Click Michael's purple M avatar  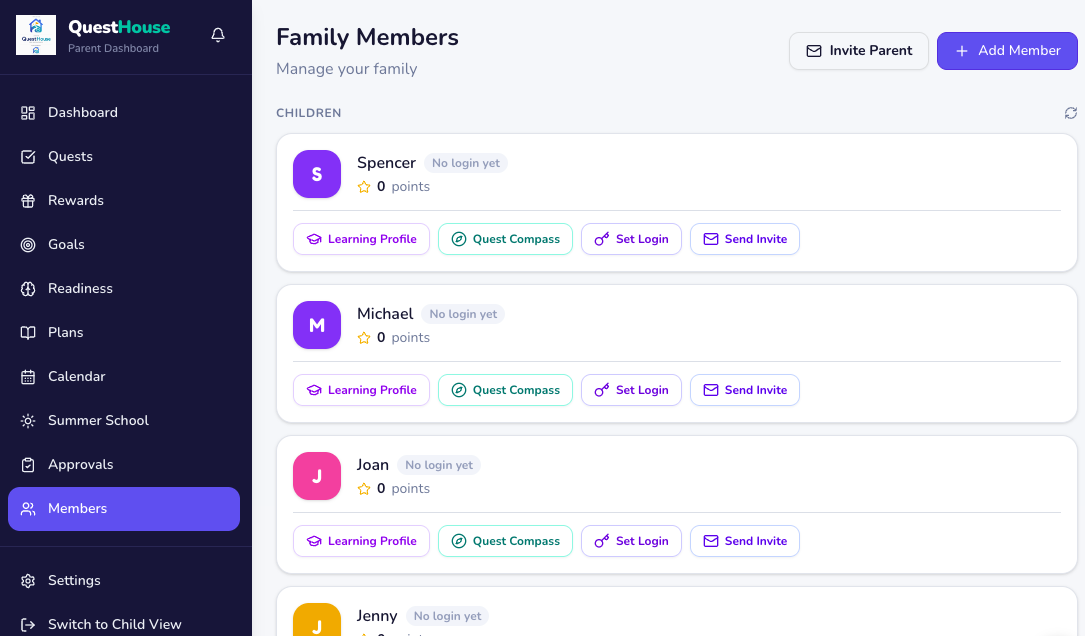click(317, 325)
